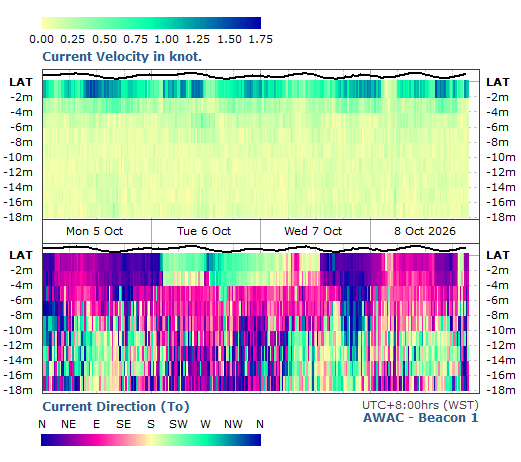Click the 'Mon 5 Oct' date label
Image resolution: width=521 pixels, height=462 pixels.
[x=95, y=231]
